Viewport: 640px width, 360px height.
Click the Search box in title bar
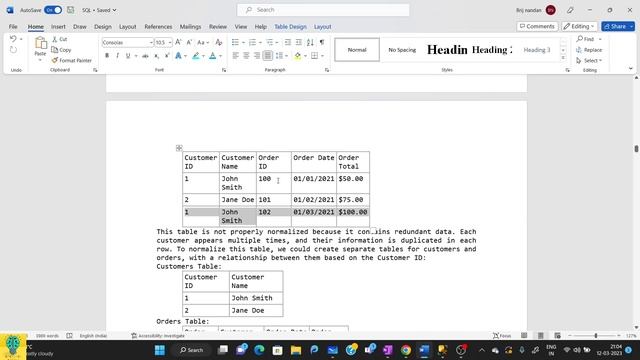[x=323, y=10]
